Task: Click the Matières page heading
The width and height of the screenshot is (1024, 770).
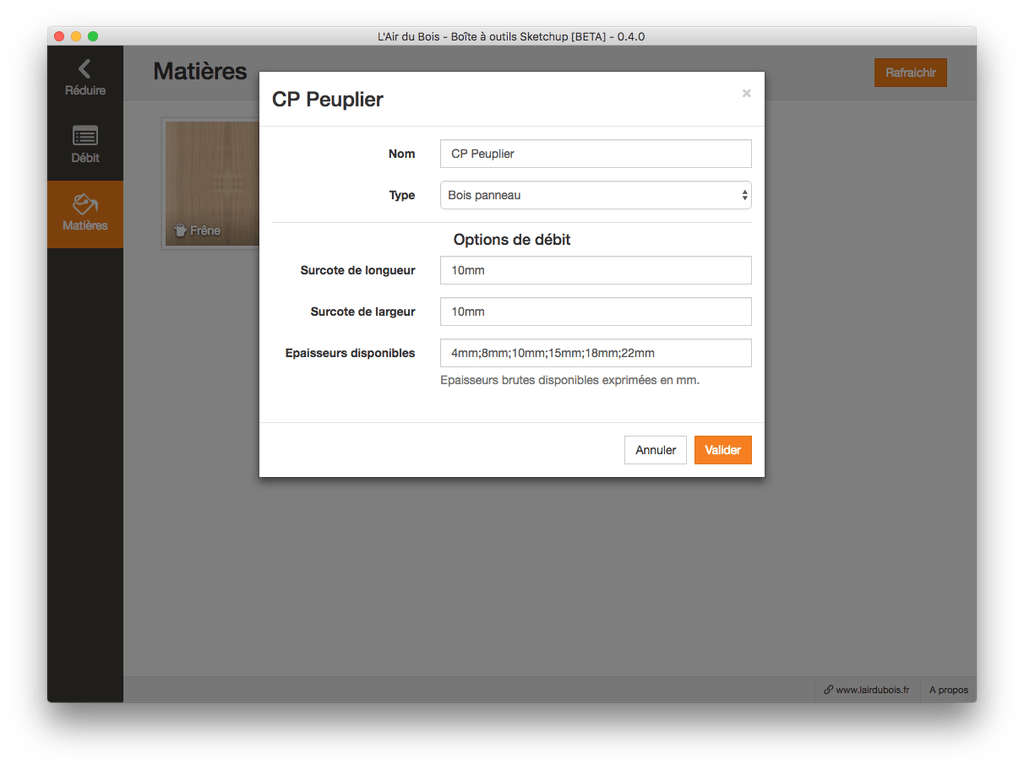Action: point(200,72)
